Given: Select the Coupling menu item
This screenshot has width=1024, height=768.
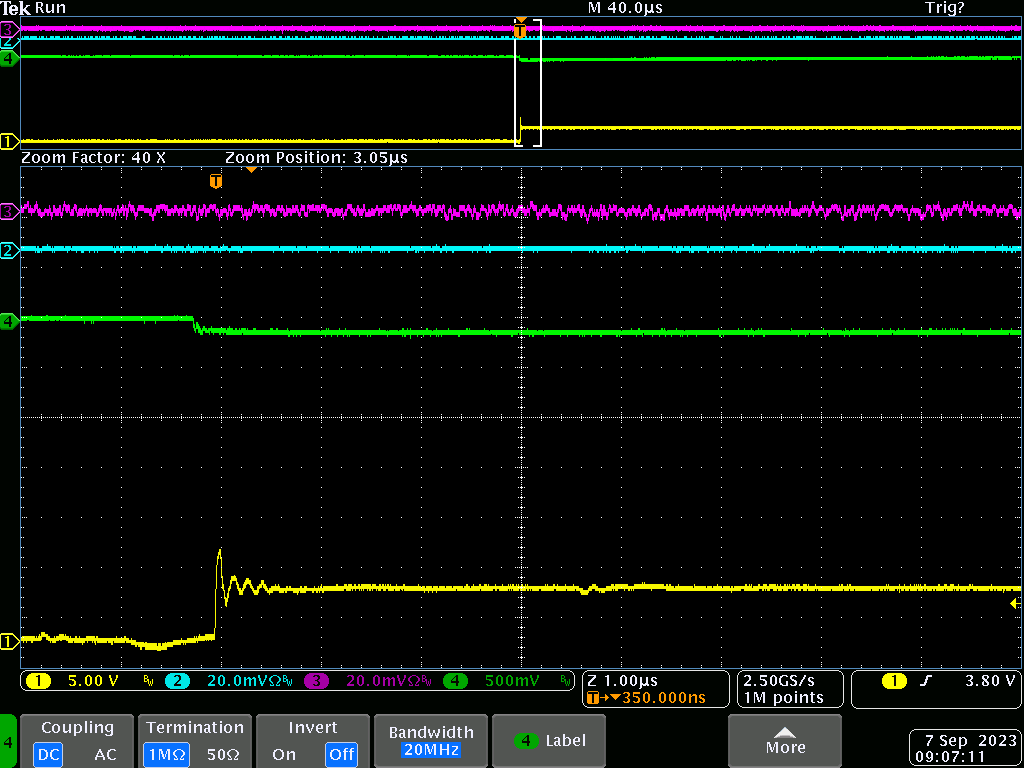Looking at the screenshot, I should (77, 728).
